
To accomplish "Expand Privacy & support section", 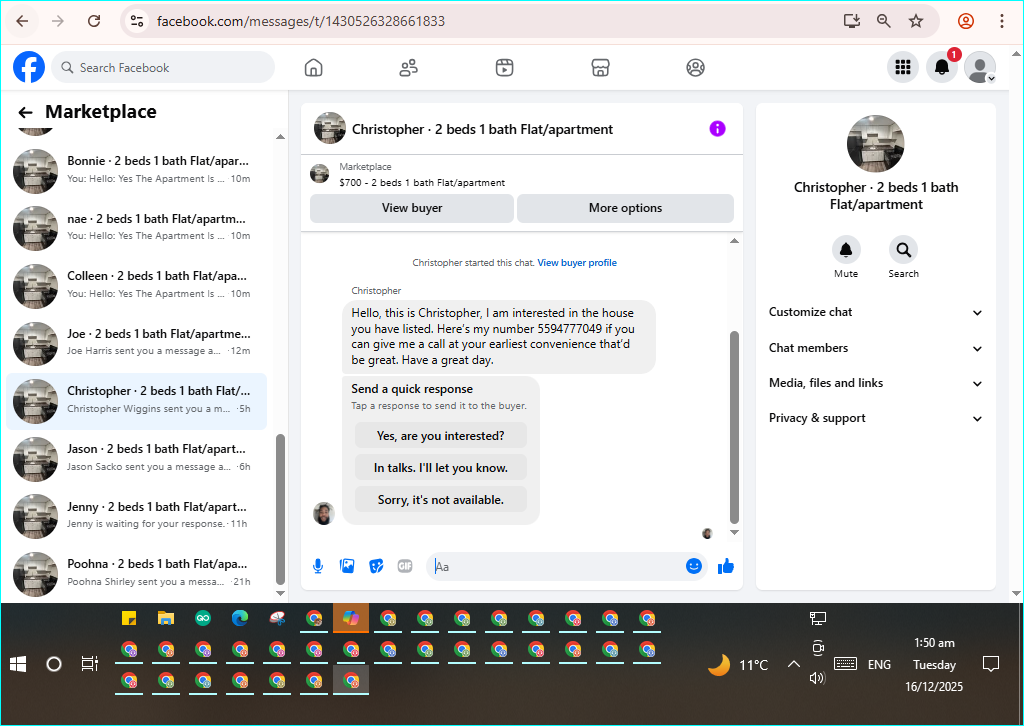I will (876, 418).
